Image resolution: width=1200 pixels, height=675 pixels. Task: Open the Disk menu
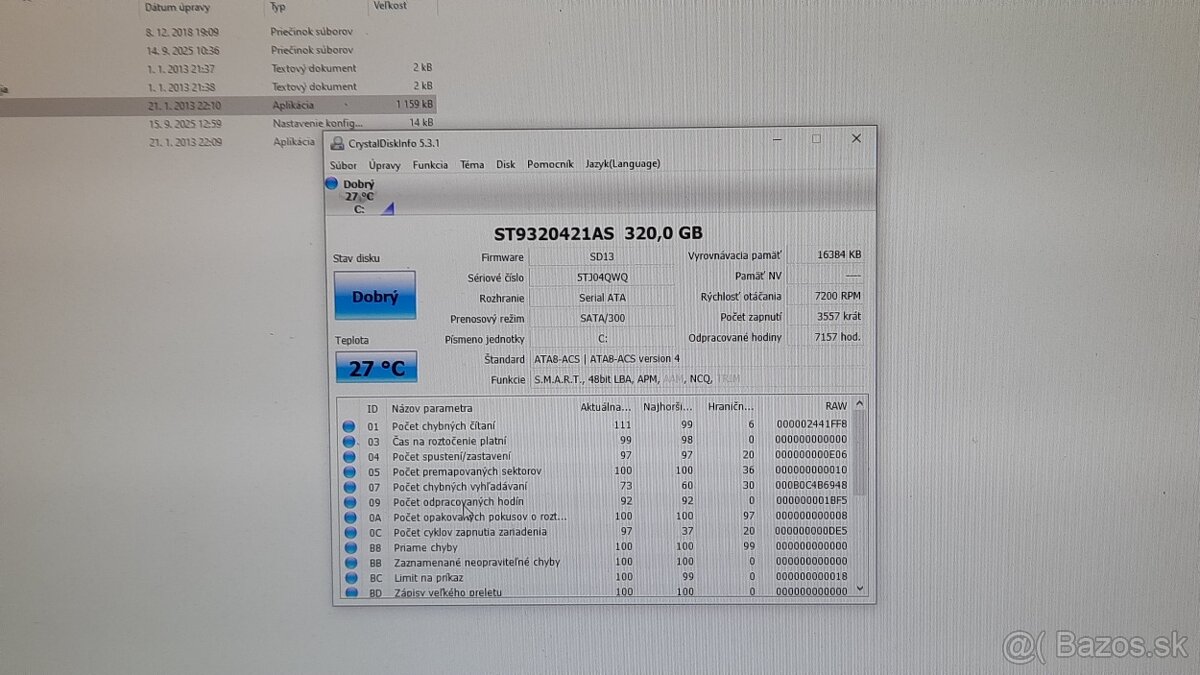point(505,164)
